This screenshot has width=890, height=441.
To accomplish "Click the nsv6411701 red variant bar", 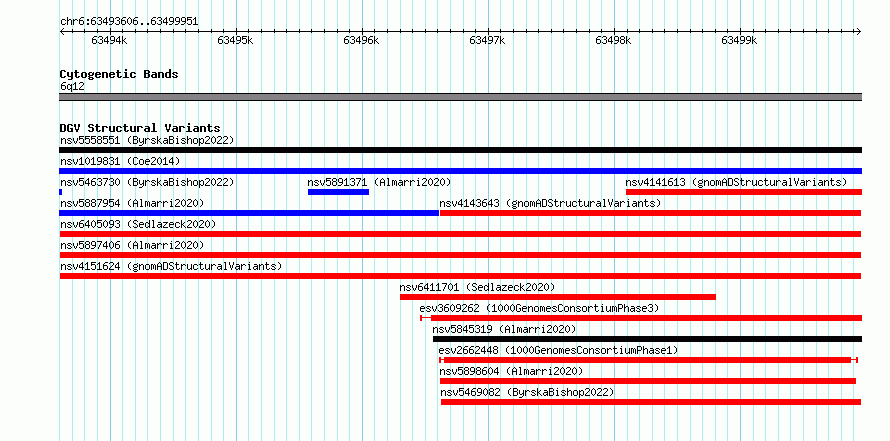I will [x=558, y=297].
